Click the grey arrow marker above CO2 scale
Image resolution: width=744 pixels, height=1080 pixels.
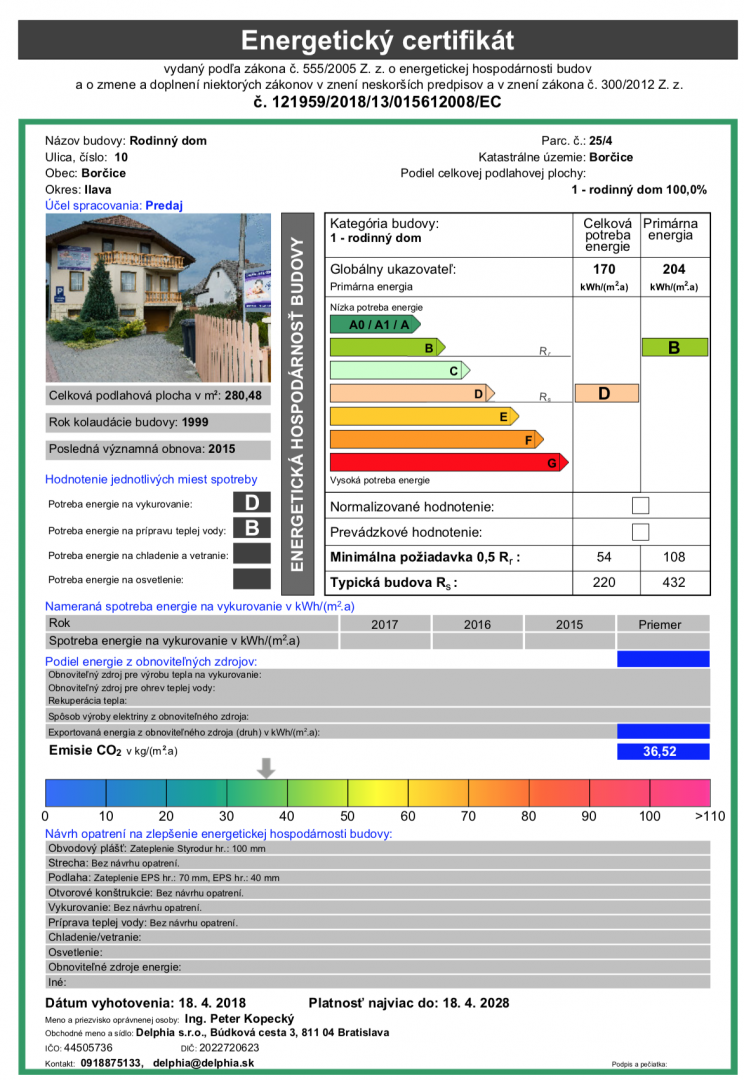(266, 768)
